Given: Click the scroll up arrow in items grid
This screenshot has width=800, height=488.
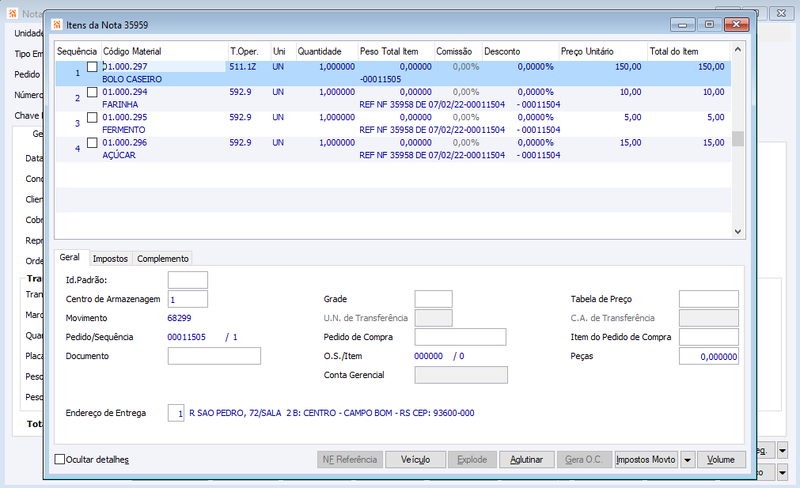Looking at the screenshot, I should [x=738, y=50].
